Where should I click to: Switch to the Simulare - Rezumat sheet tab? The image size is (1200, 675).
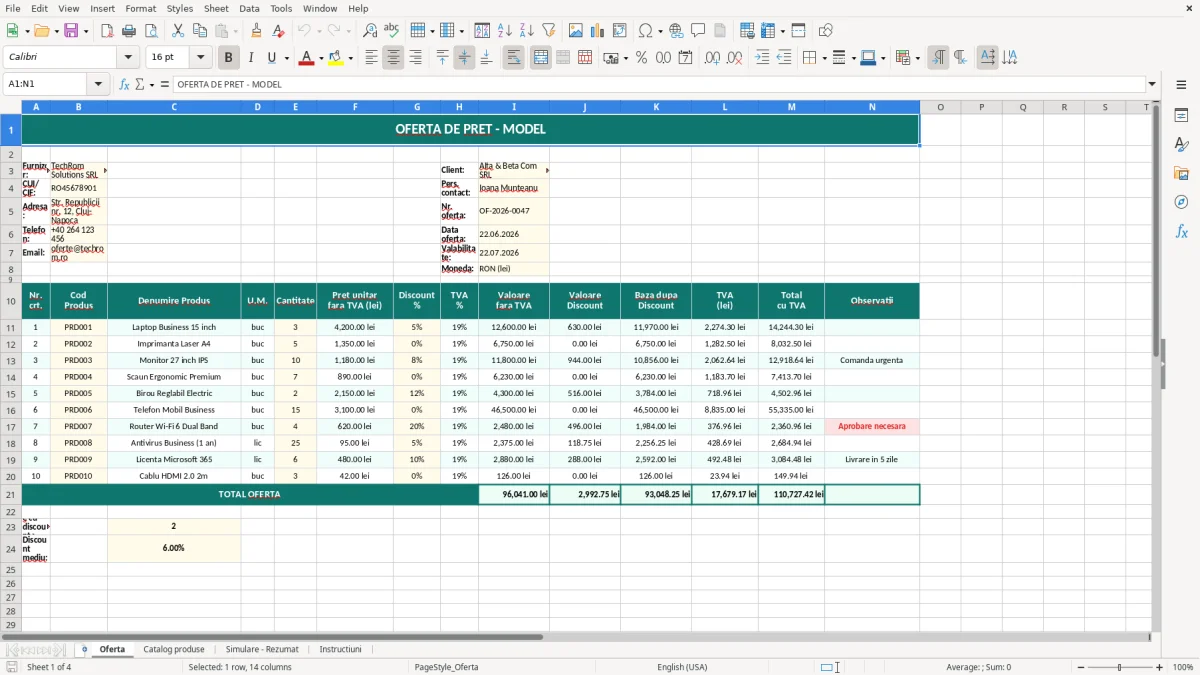[x=262, y=649]
